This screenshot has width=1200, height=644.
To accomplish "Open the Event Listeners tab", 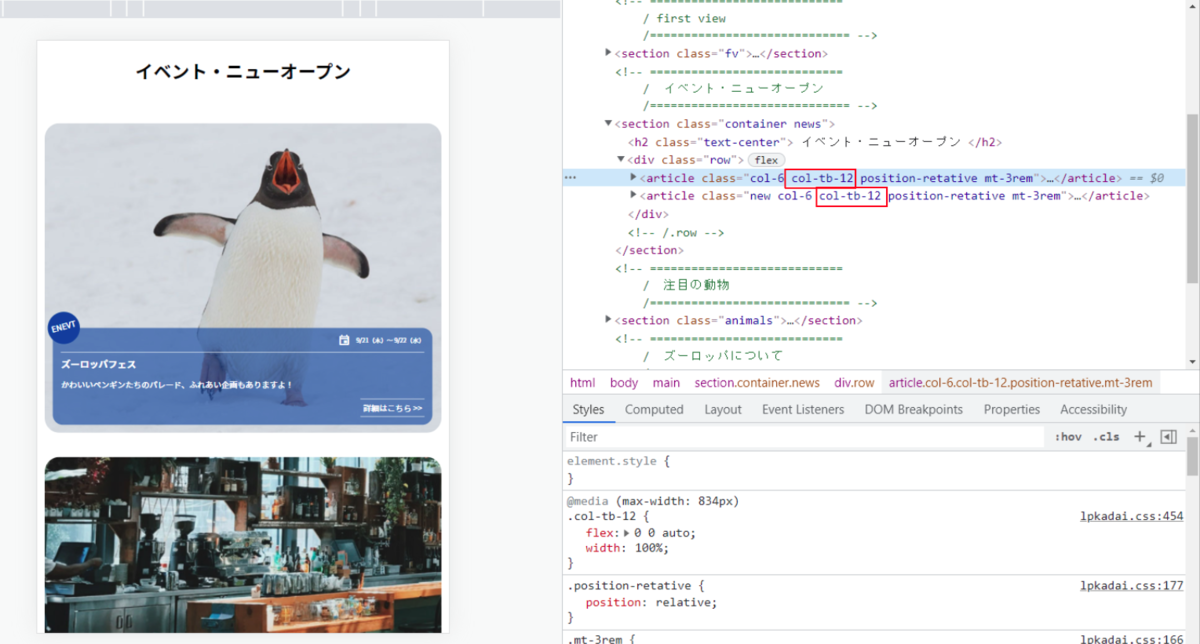I will [803, 409].
